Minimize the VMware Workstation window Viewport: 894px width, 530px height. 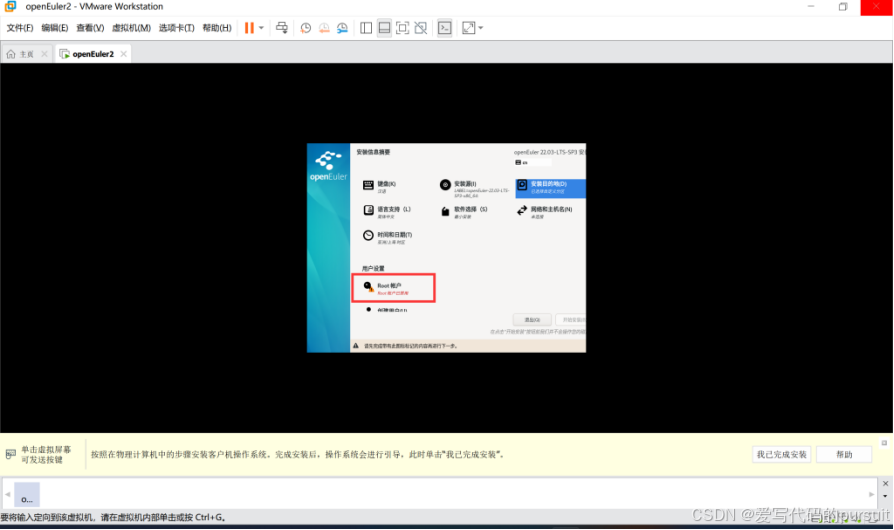[811, 7]
